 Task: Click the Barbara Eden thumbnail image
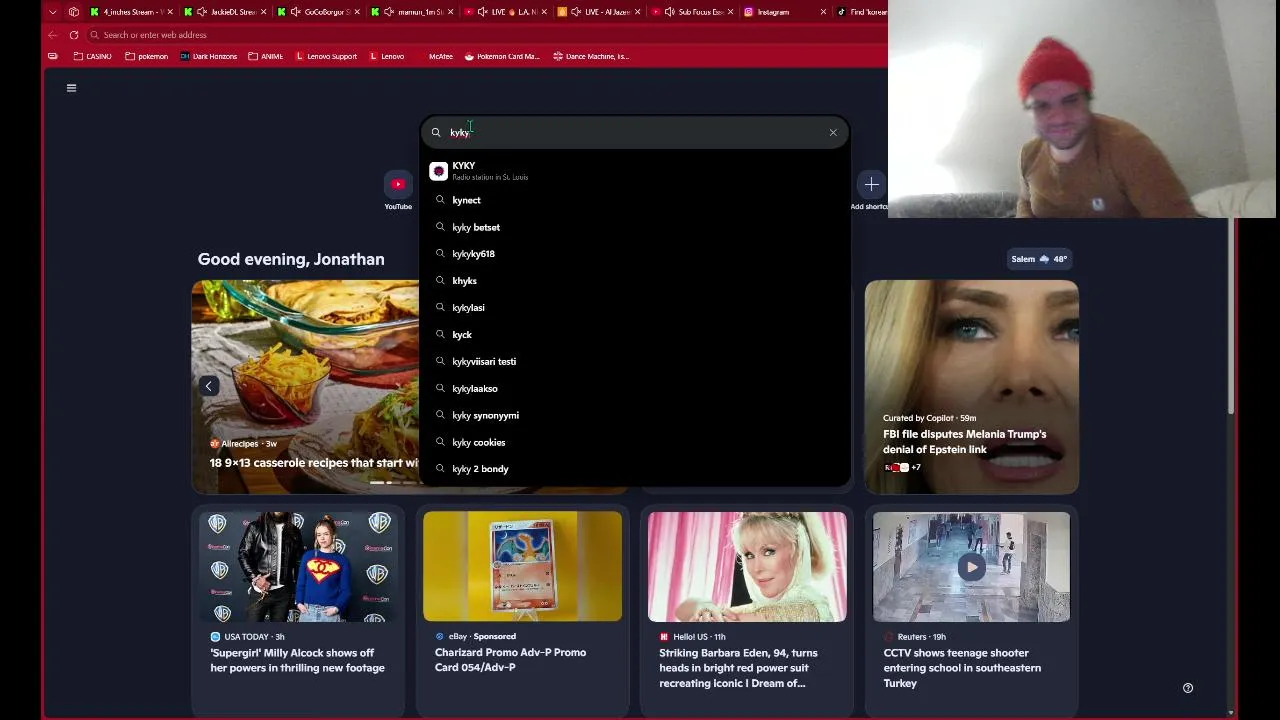pos(747,567)
